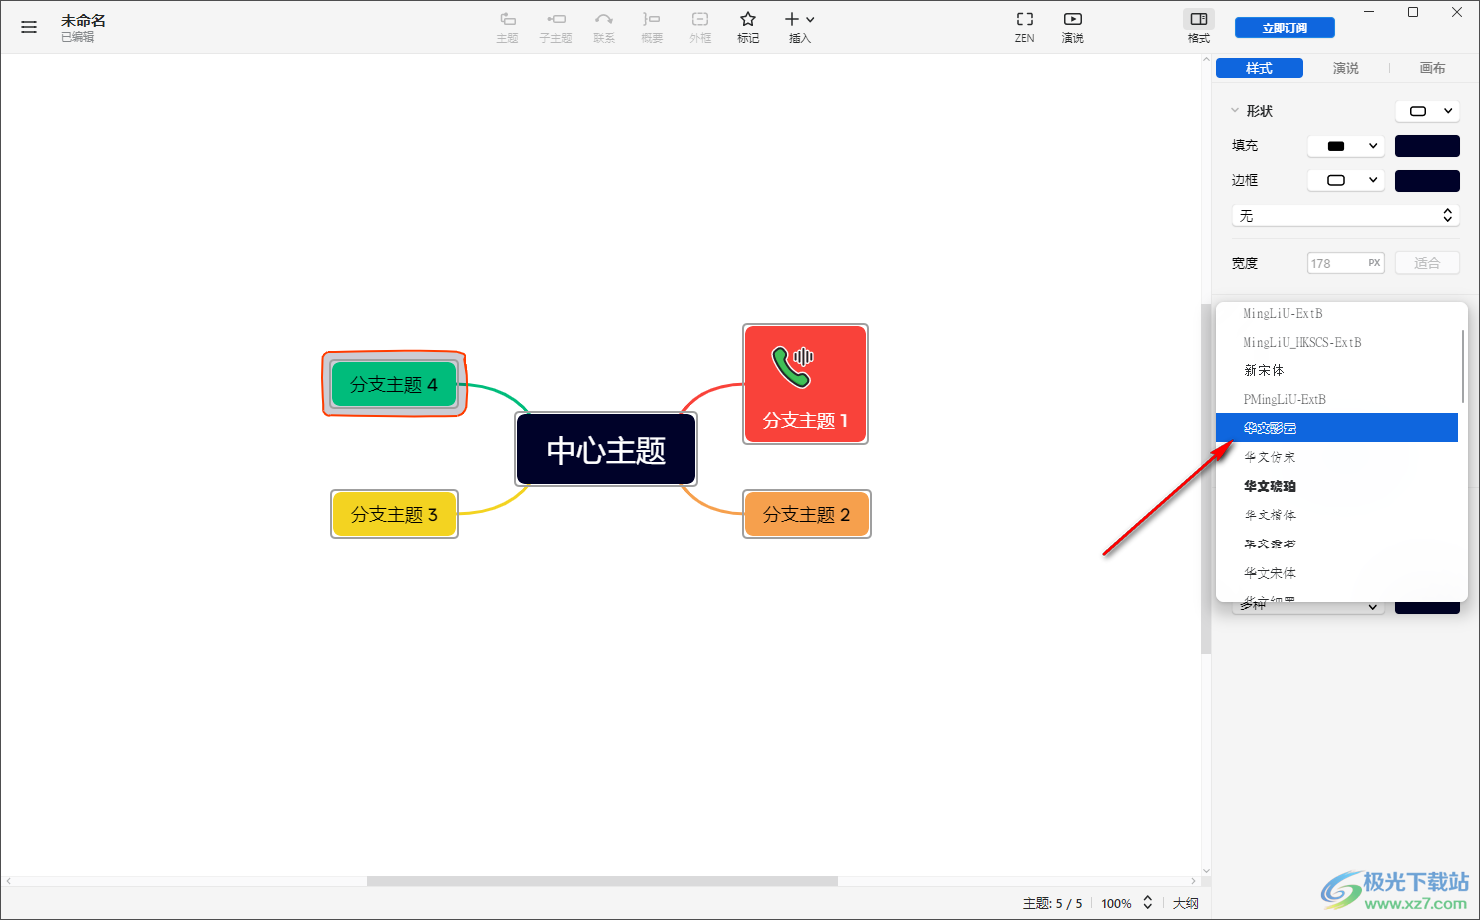Screen dimensions: 1480x920
Task: Switch to the 样式 style tab
Action: pos(1259,68)
